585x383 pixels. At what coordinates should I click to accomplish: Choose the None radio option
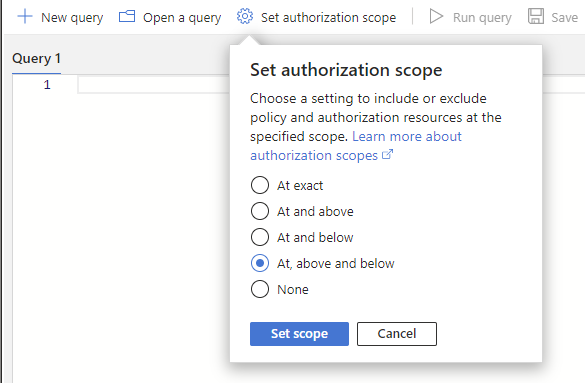pyautogui.click(x=260, y=289)
